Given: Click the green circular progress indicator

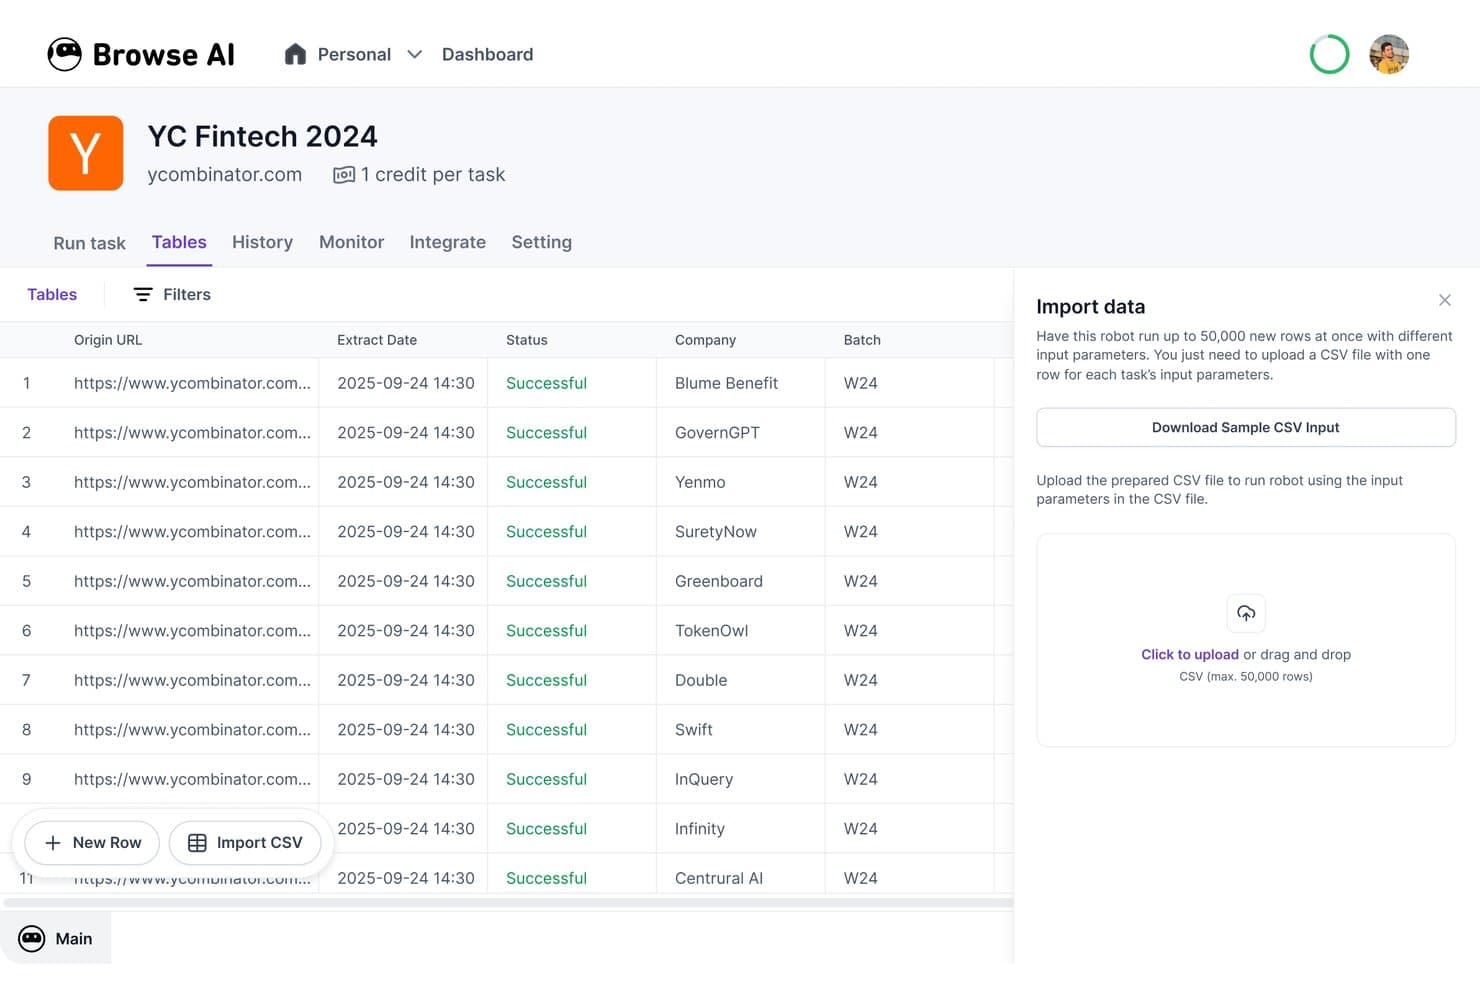Looking at the screenshot, I should tap(1329, 54).
